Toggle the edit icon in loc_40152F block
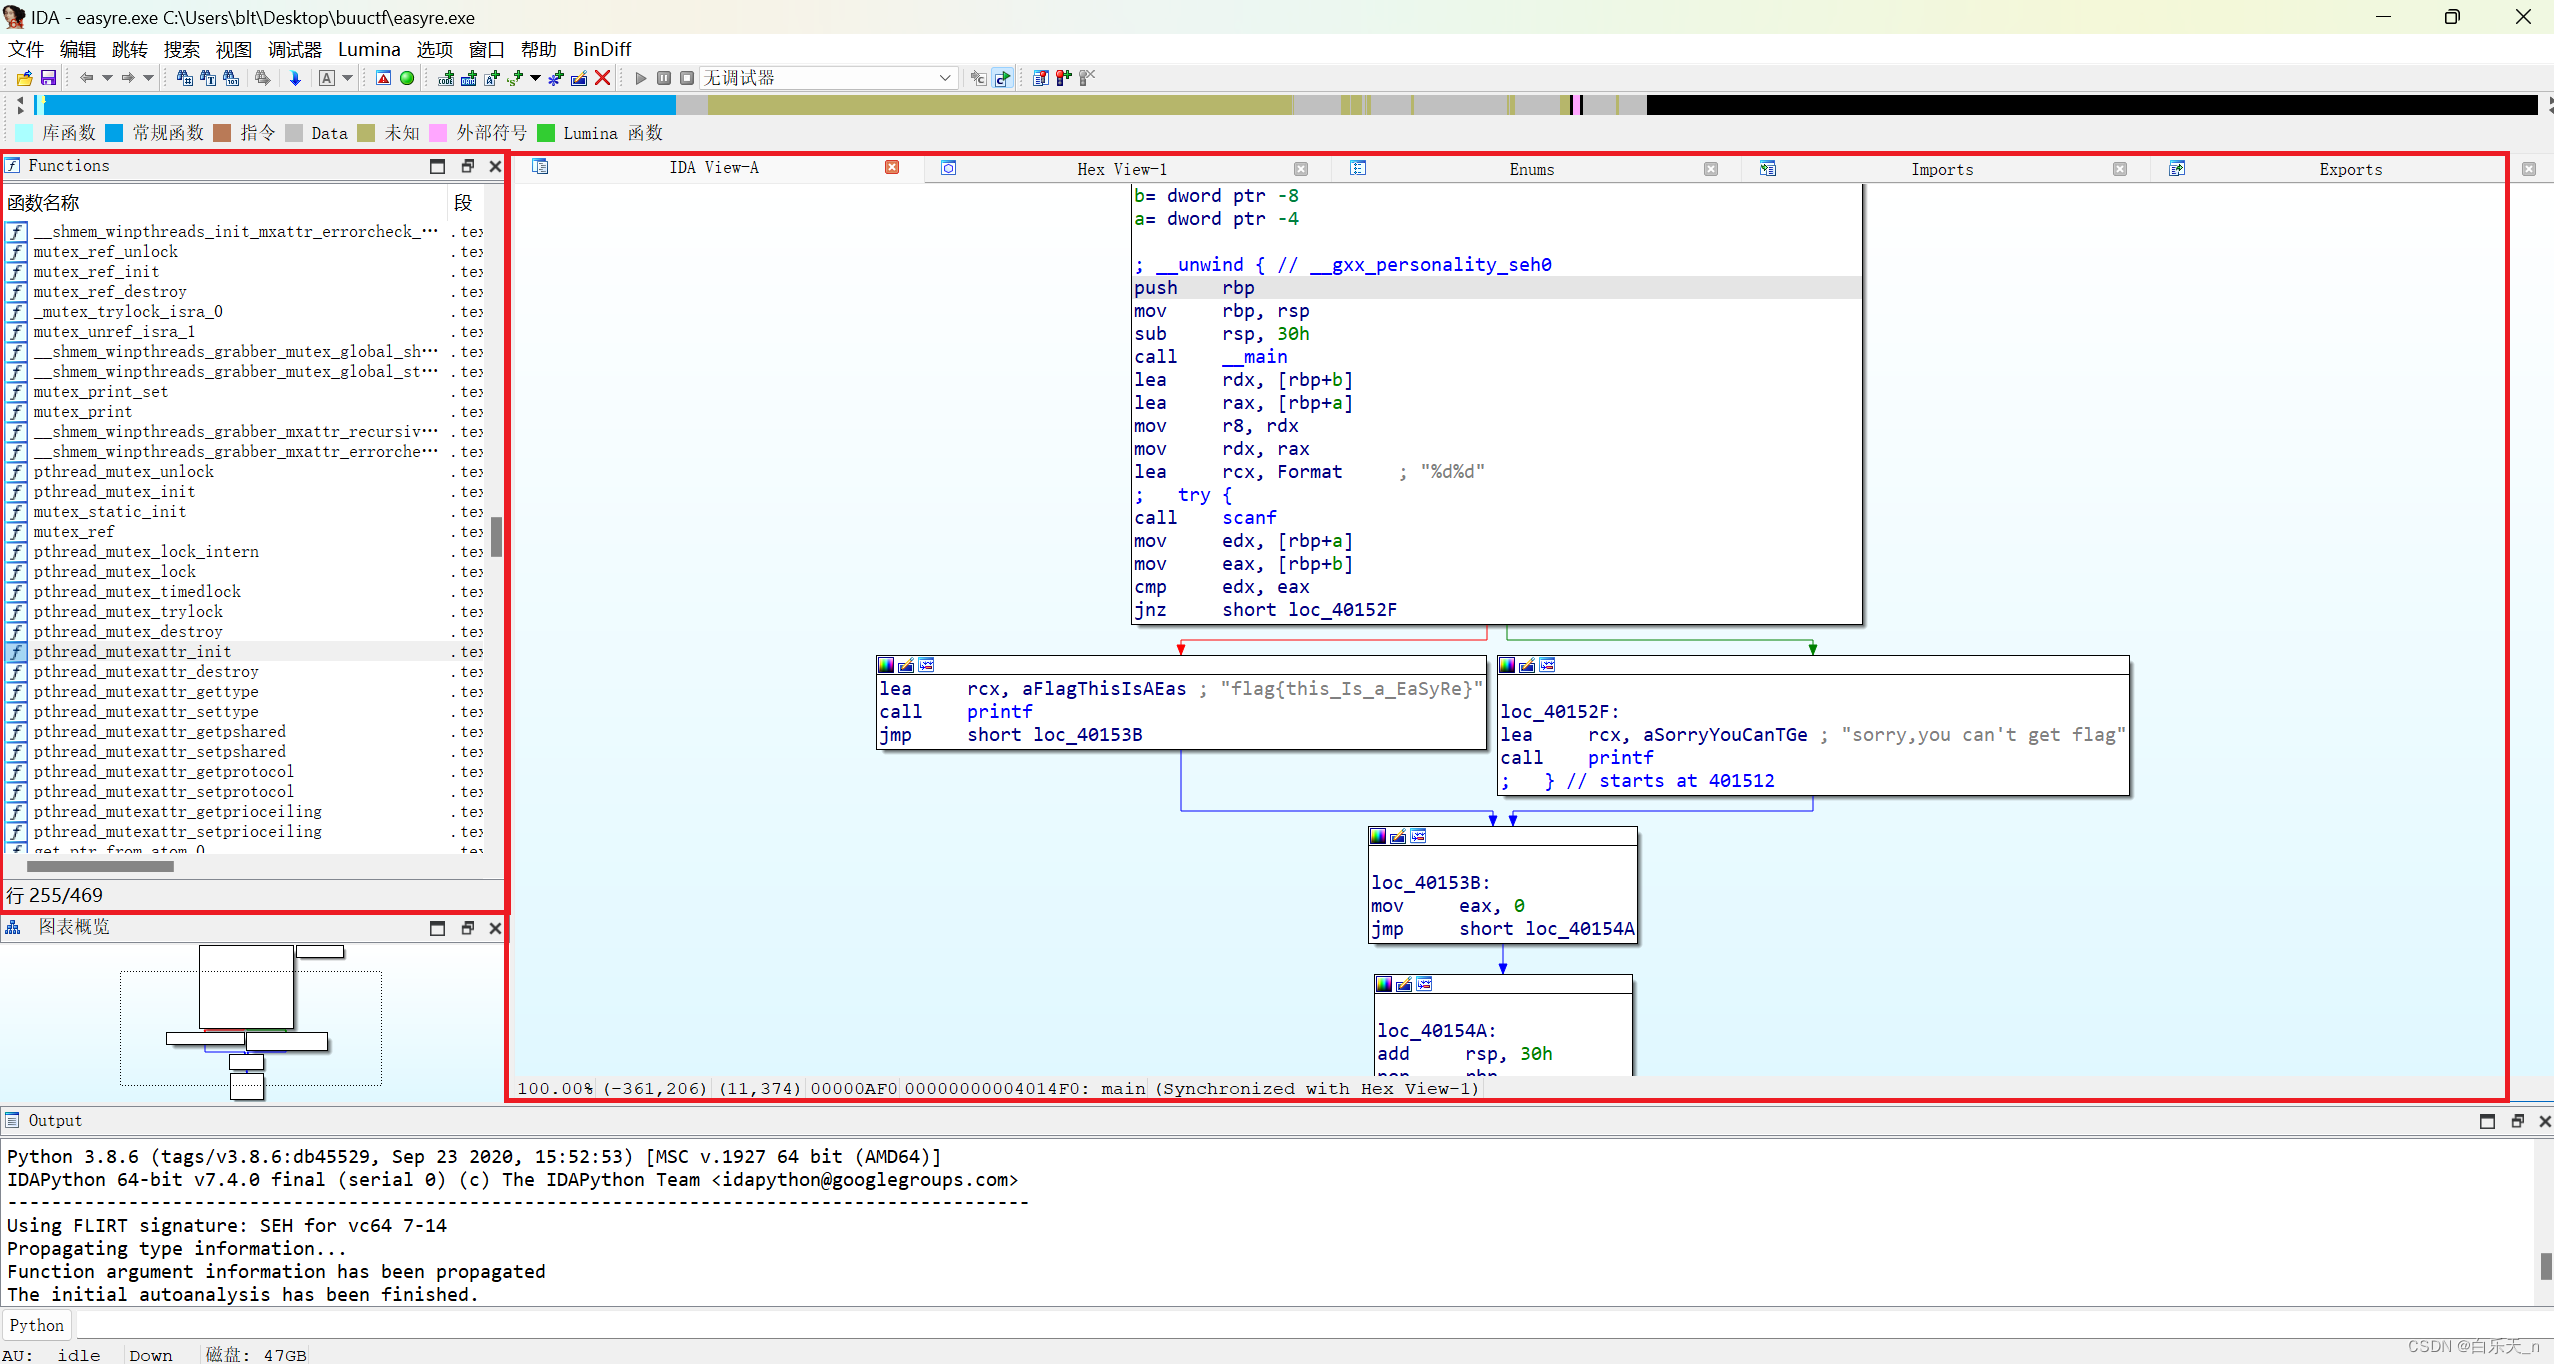2554x1364 pixels. coord(1527,665)
